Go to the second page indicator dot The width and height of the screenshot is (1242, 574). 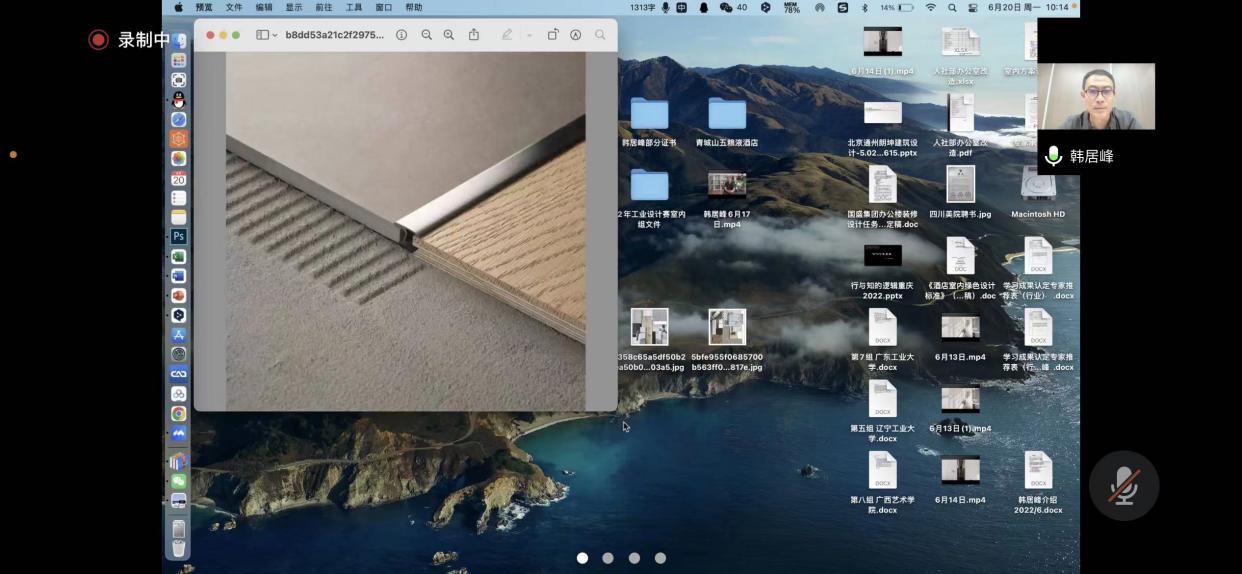pyautogui.click(x=608, y=558)
